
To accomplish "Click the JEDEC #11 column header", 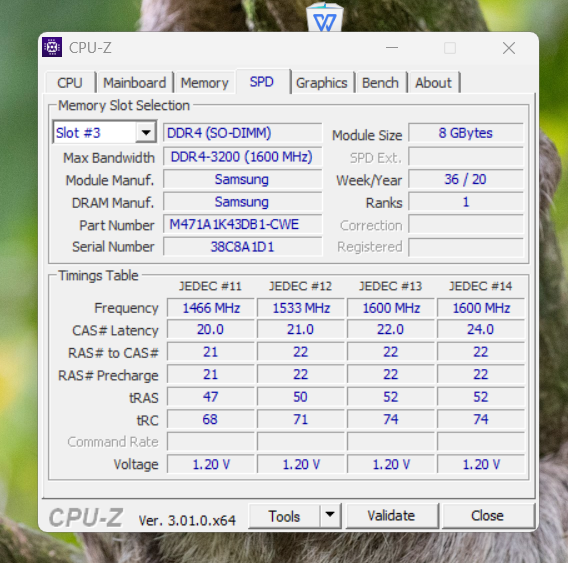I will click(x=210, y=286).
